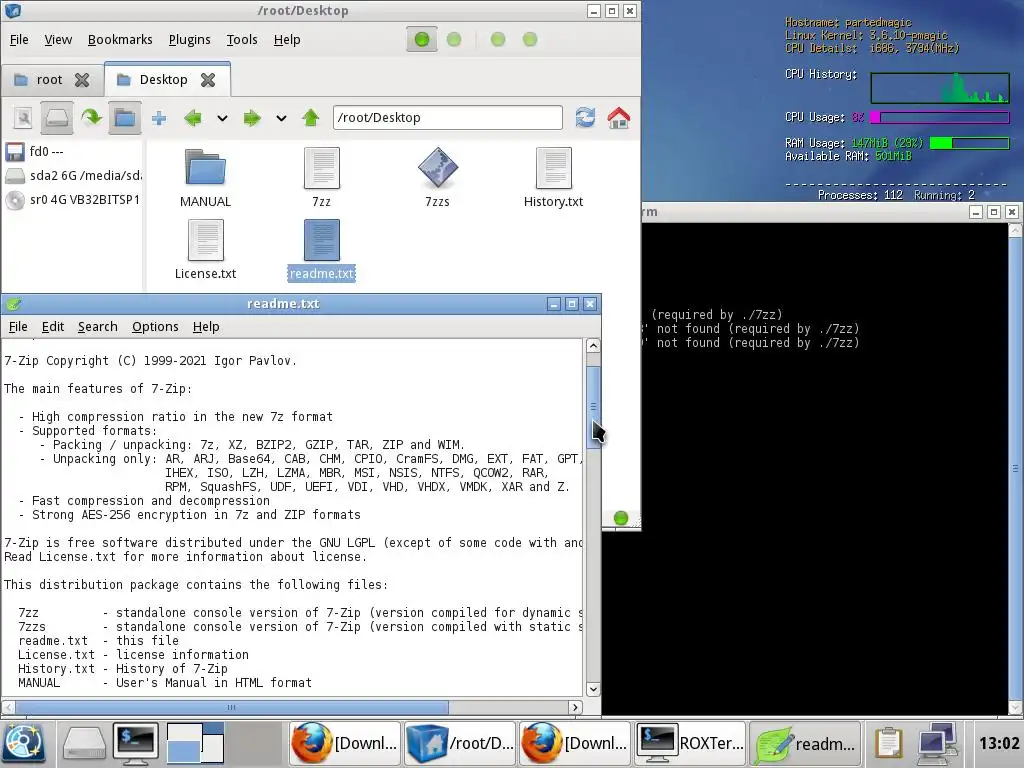This screenshot has height=768, width=1024.
Task: Select the License.txt file
Action: pos(205,249)
